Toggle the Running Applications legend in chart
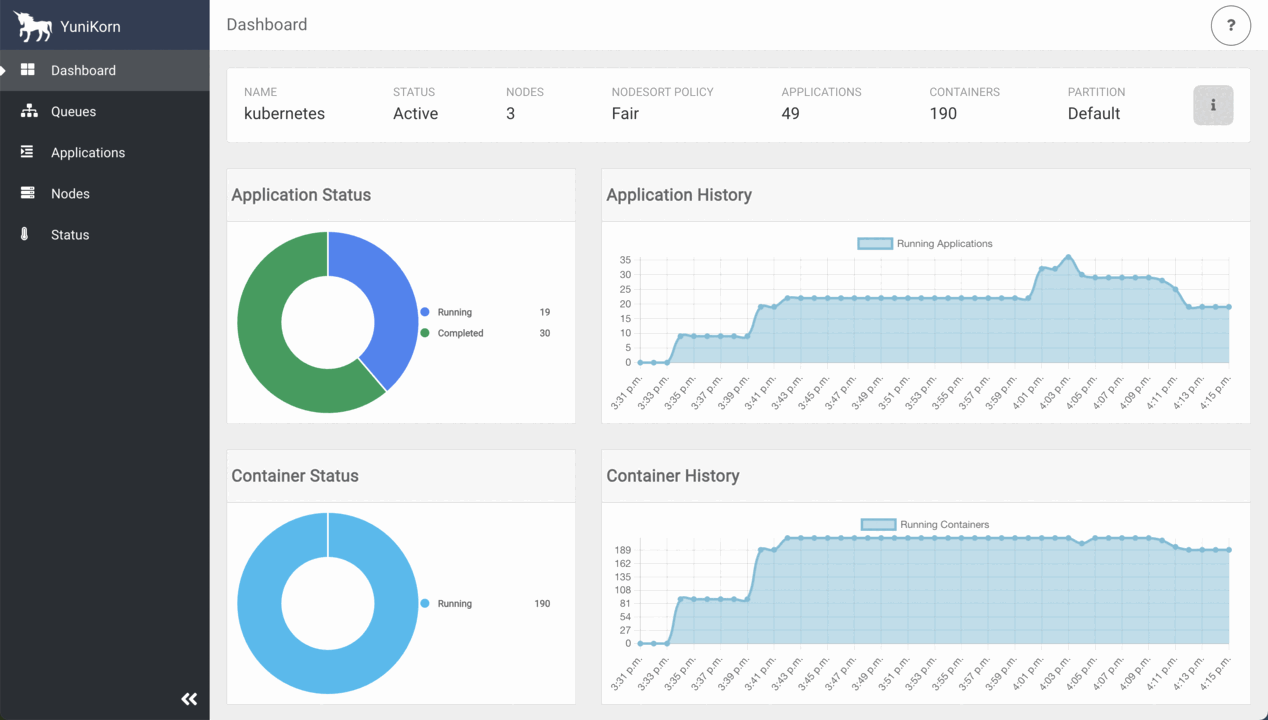The width and height of the screenshot is (1268, 720). pos(925,243)
